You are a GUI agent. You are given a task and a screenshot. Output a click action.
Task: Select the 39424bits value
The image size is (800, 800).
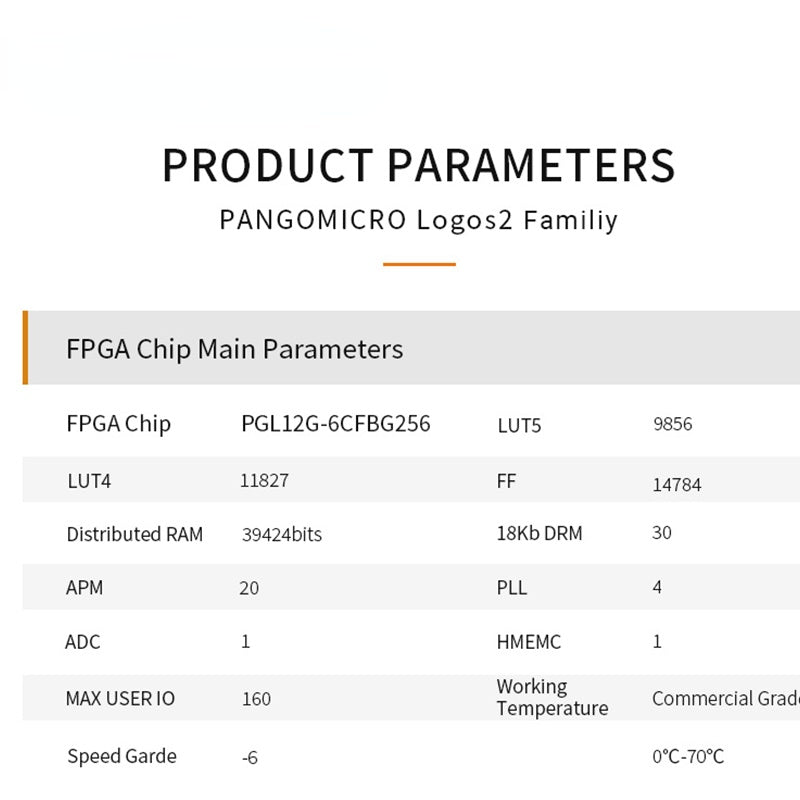coord(282,535)
